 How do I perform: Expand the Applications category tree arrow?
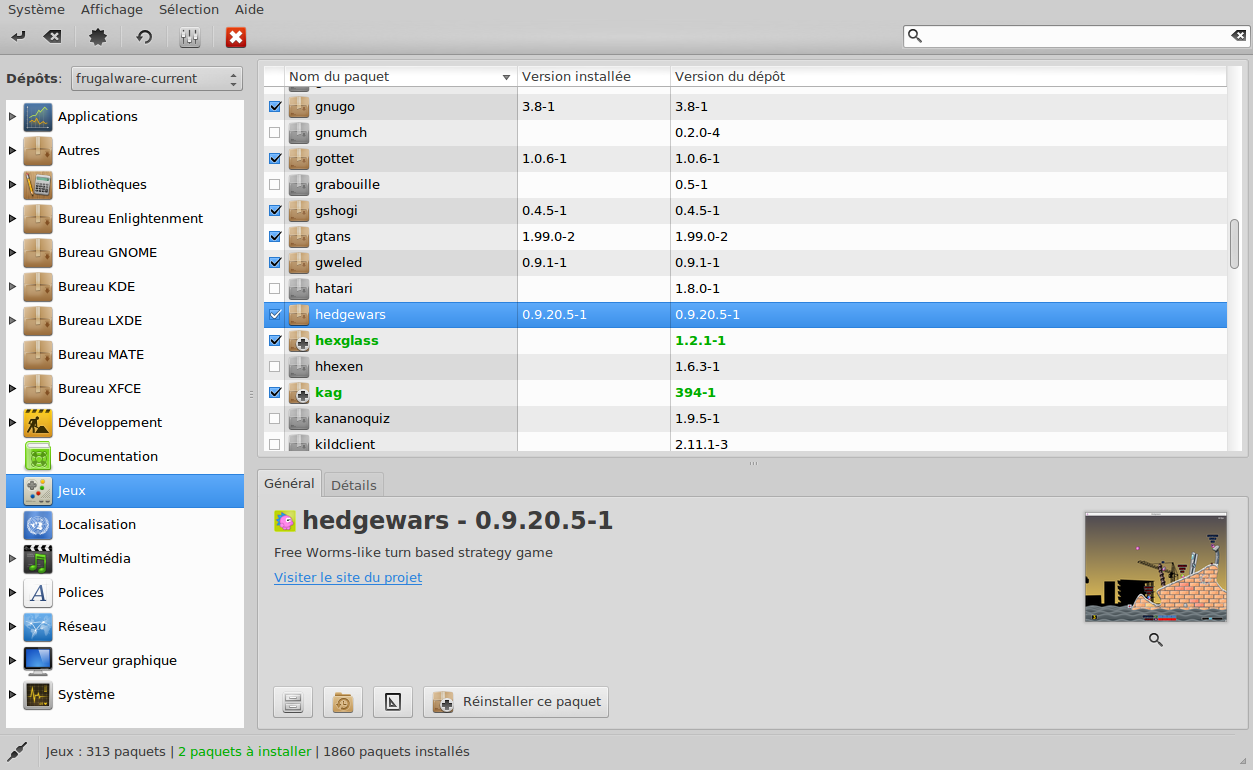pyautogui.click(x=13, y=117)
